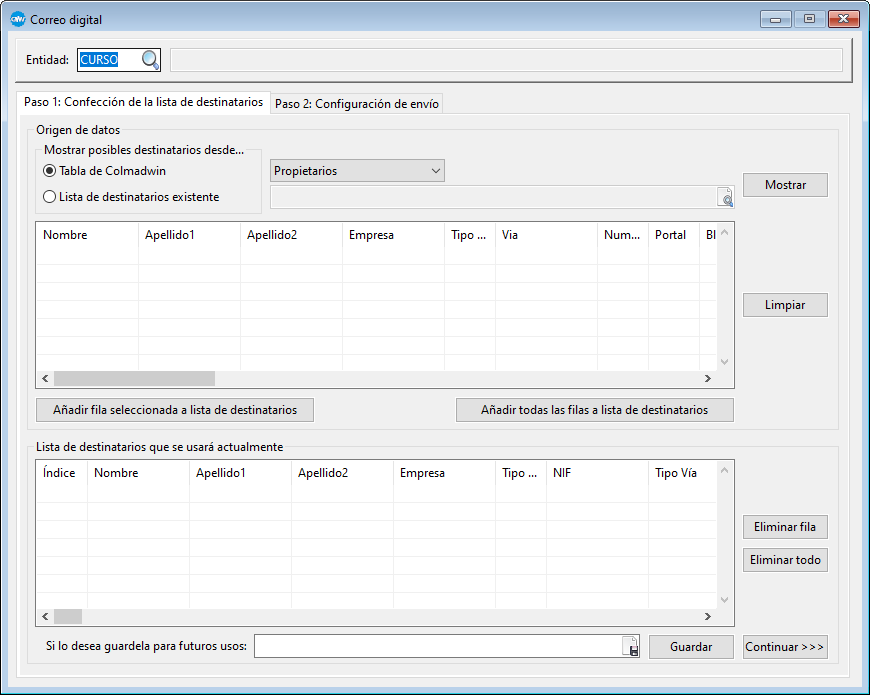The width and height of the screenshot is (870, 695).
Task: Click the 'guardela para futuros usos' text field
Action: tap(437, 647)
